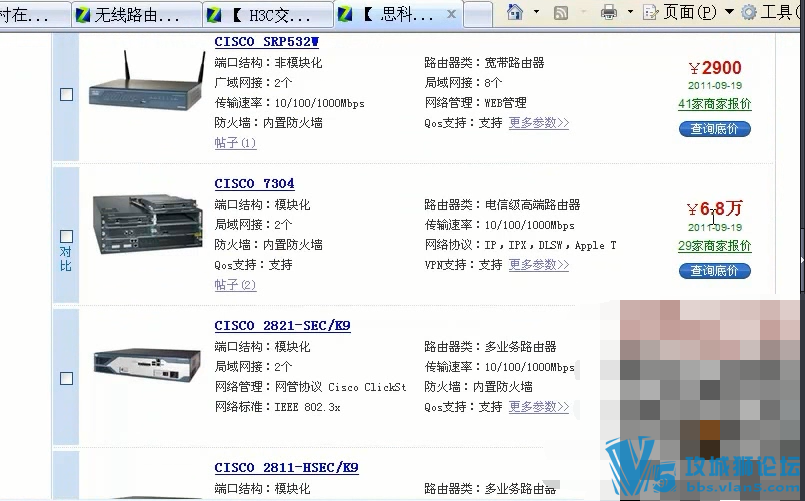This screenshot has width=805, height=501.
Task: Click 更多参数 for CISCO 2821-SEC/K9
Action: tap(539, 407)
